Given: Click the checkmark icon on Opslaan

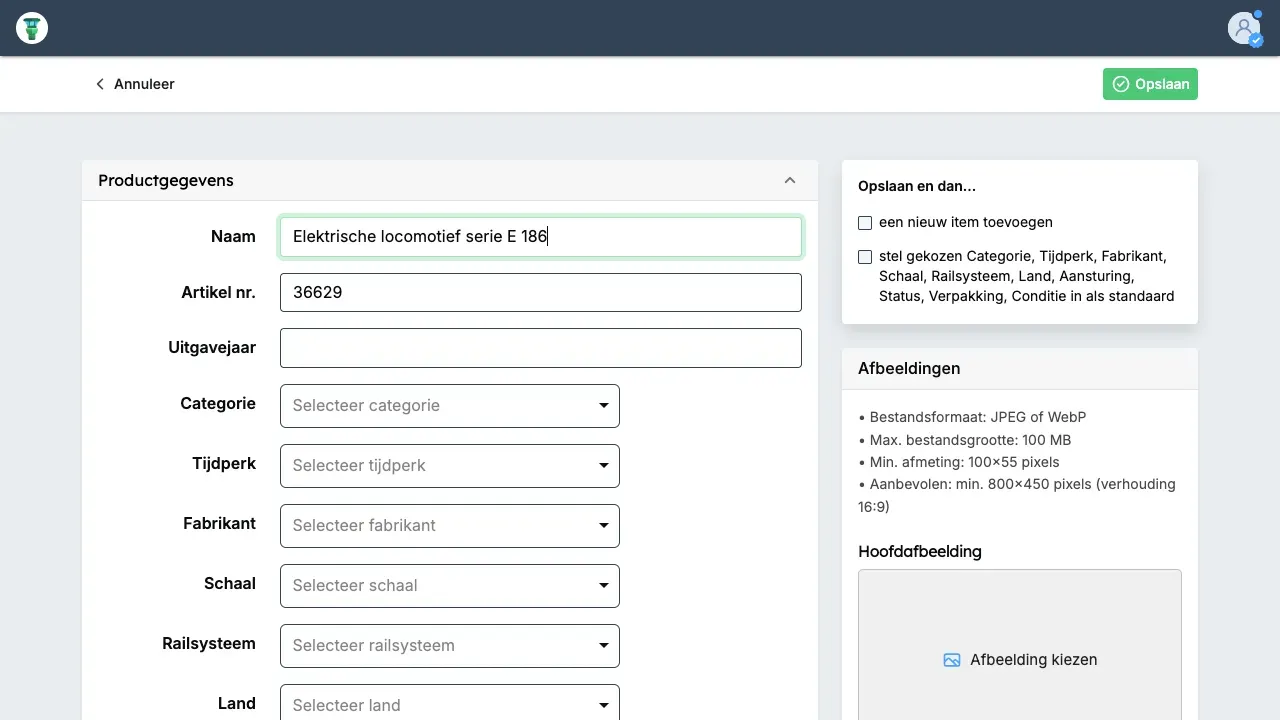Looking at the screenshot, I should click(x=1121, y=84).
